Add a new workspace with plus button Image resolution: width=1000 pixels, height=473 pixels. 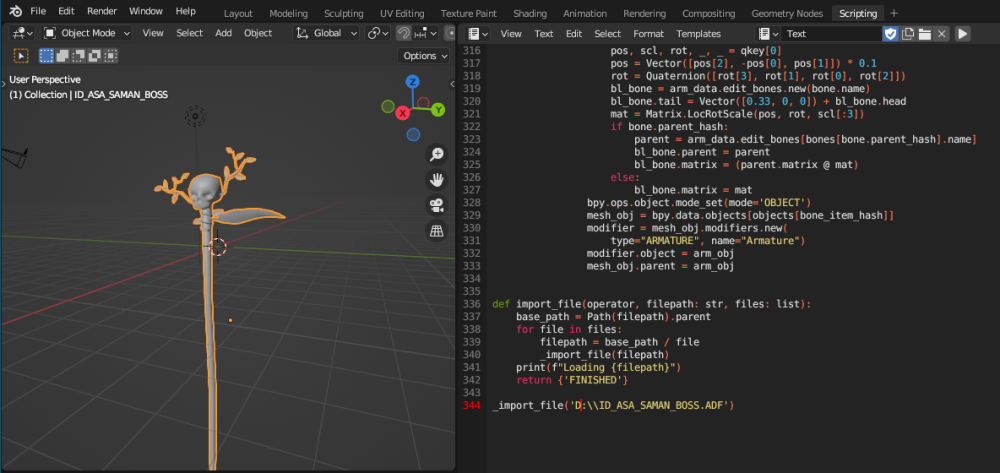pyautogui.click(x=894, y=13)
